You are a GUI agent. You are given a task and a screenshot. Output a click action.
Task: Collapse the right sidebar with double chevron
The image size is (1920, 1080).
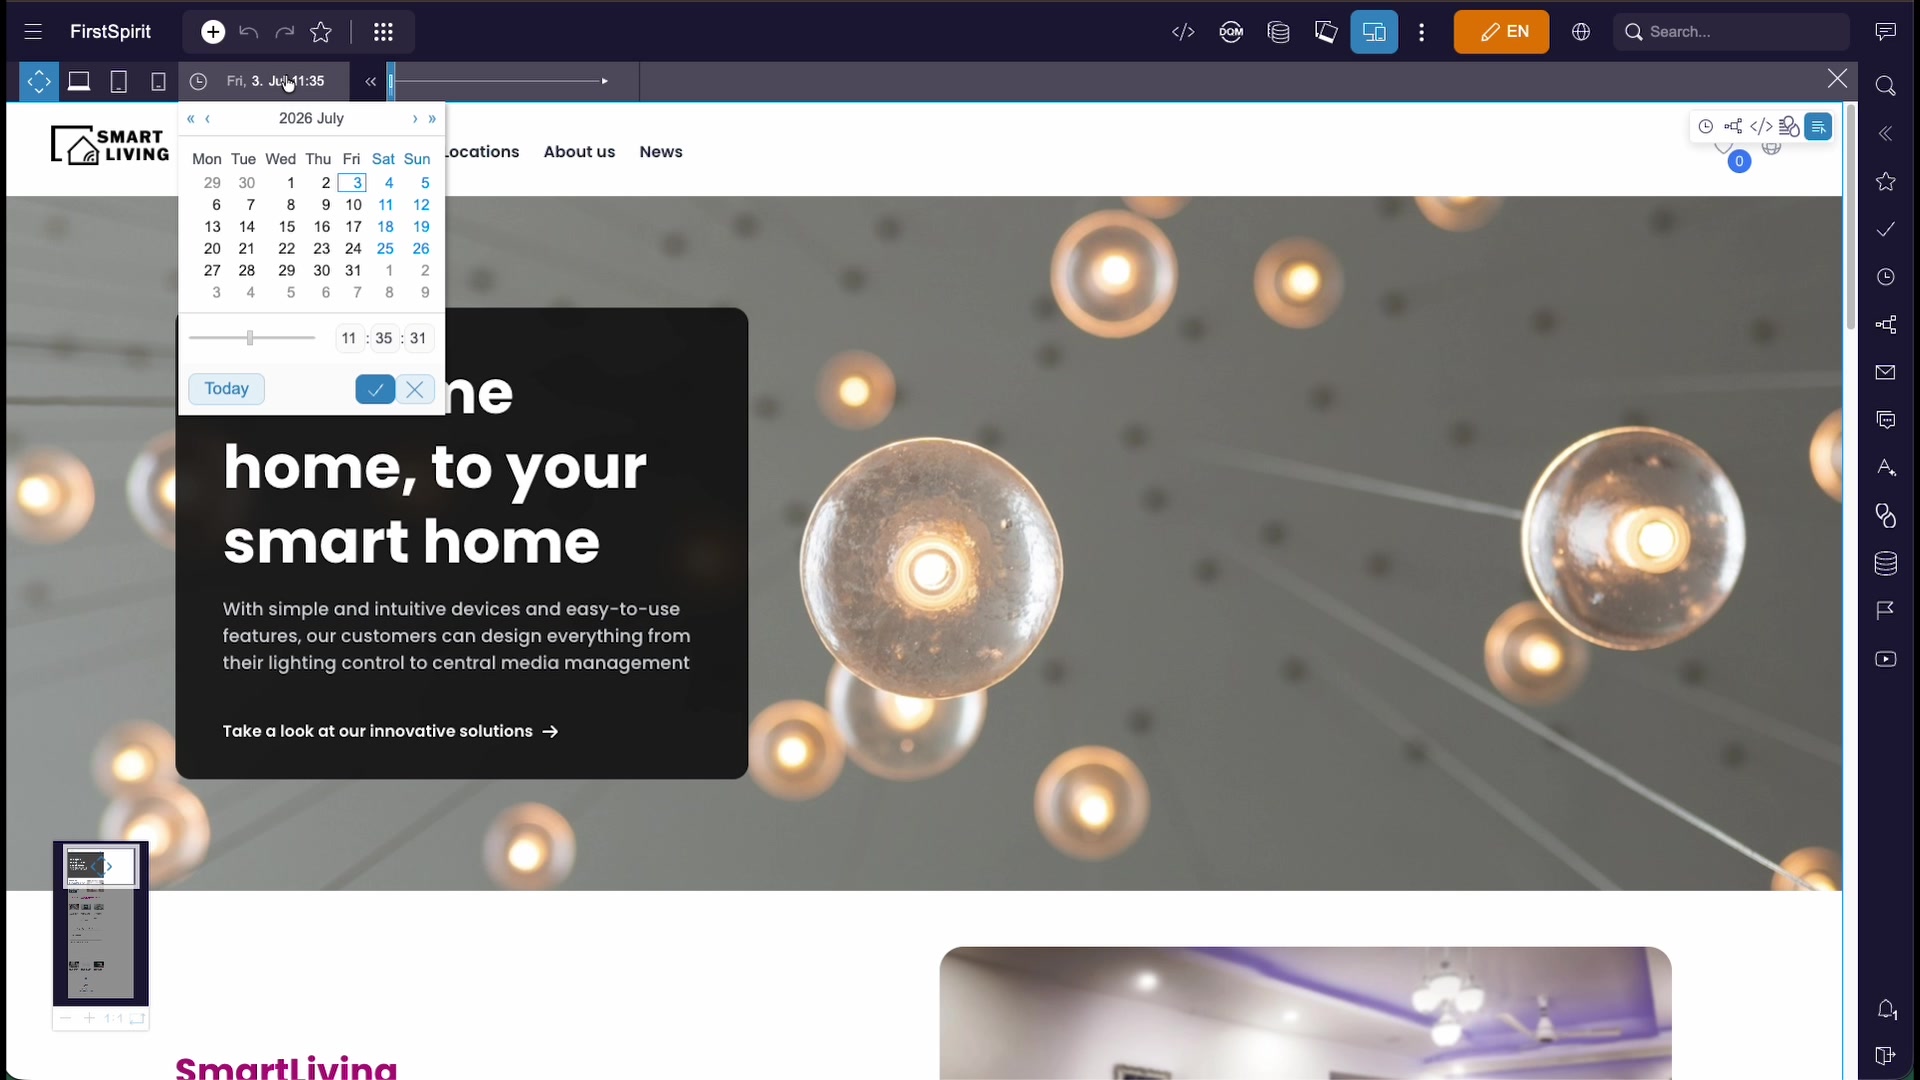[1886, 134]
